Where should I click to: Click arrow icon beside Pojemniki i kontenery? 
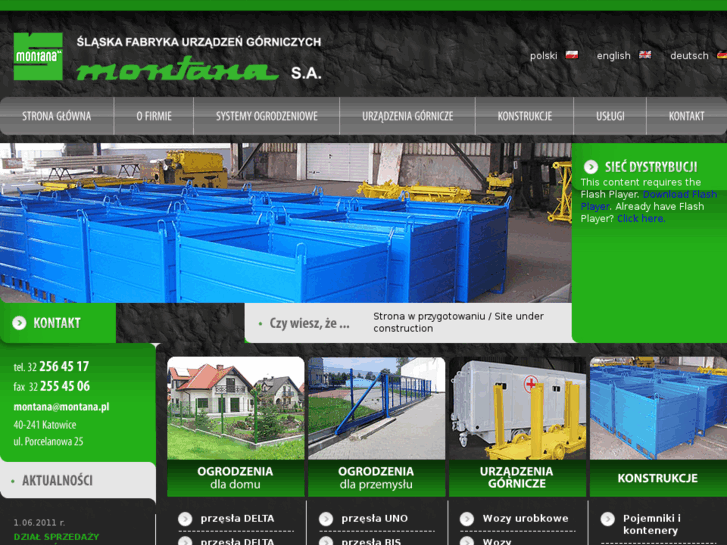[608, 519]
